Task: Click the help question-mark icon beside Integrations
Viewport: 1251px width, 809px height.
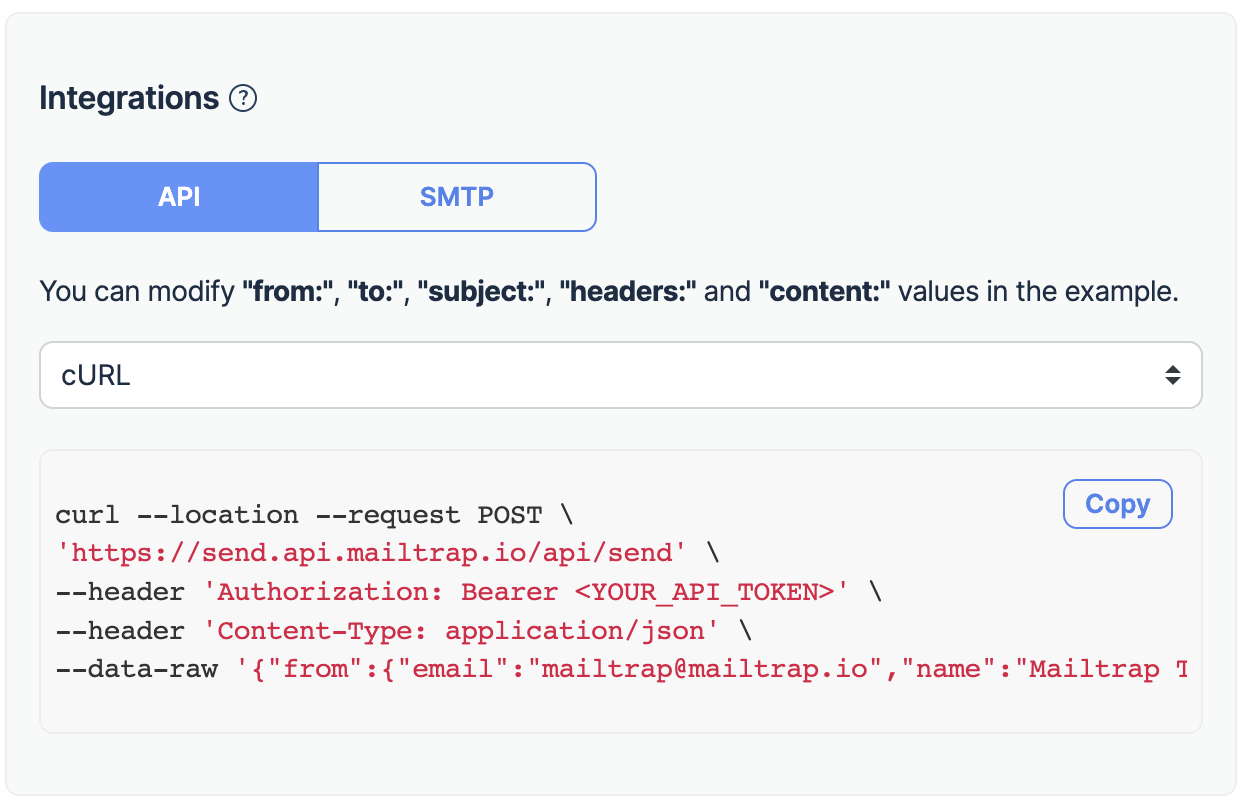Action: pyautogui.click(x=243, y=99)
